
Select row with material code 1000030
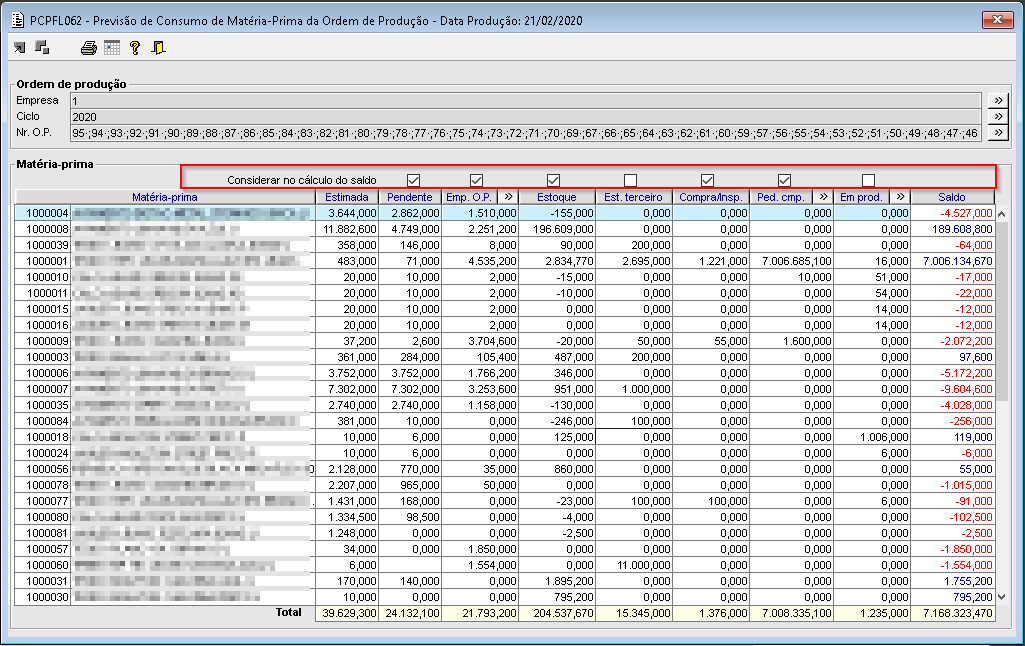coord(505,597)
